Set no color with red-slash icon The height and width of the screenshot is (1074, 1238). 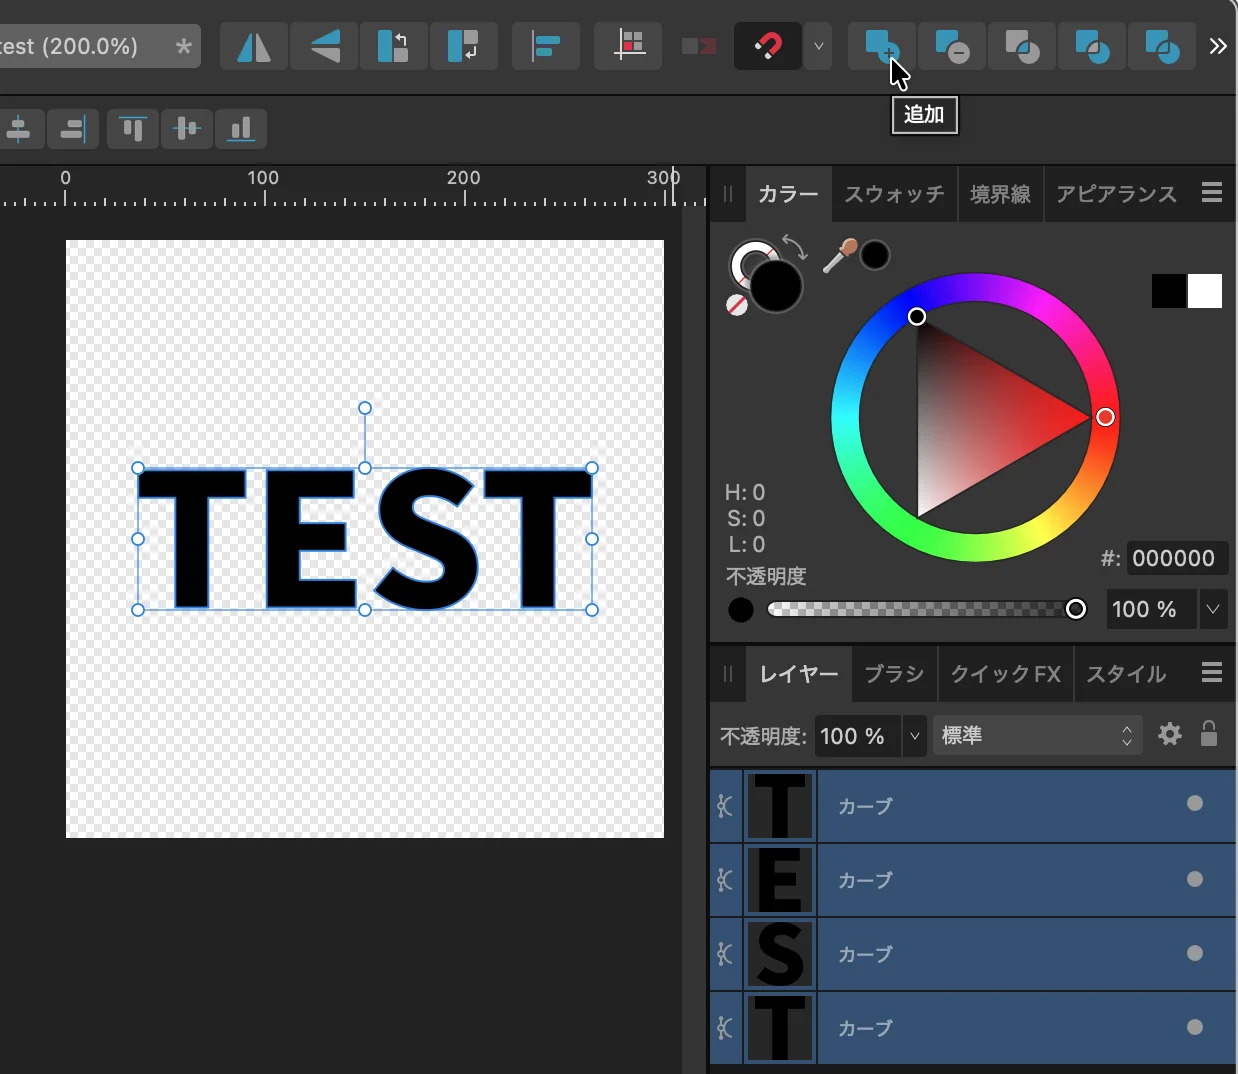click(x=737, y=305)
